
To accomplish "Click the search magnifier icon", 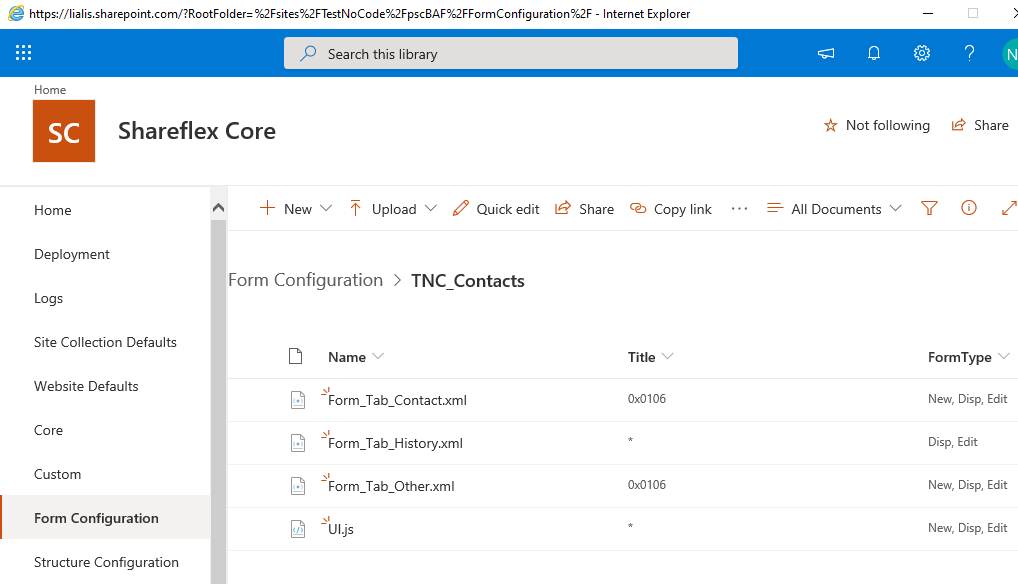I will point(308,53).
